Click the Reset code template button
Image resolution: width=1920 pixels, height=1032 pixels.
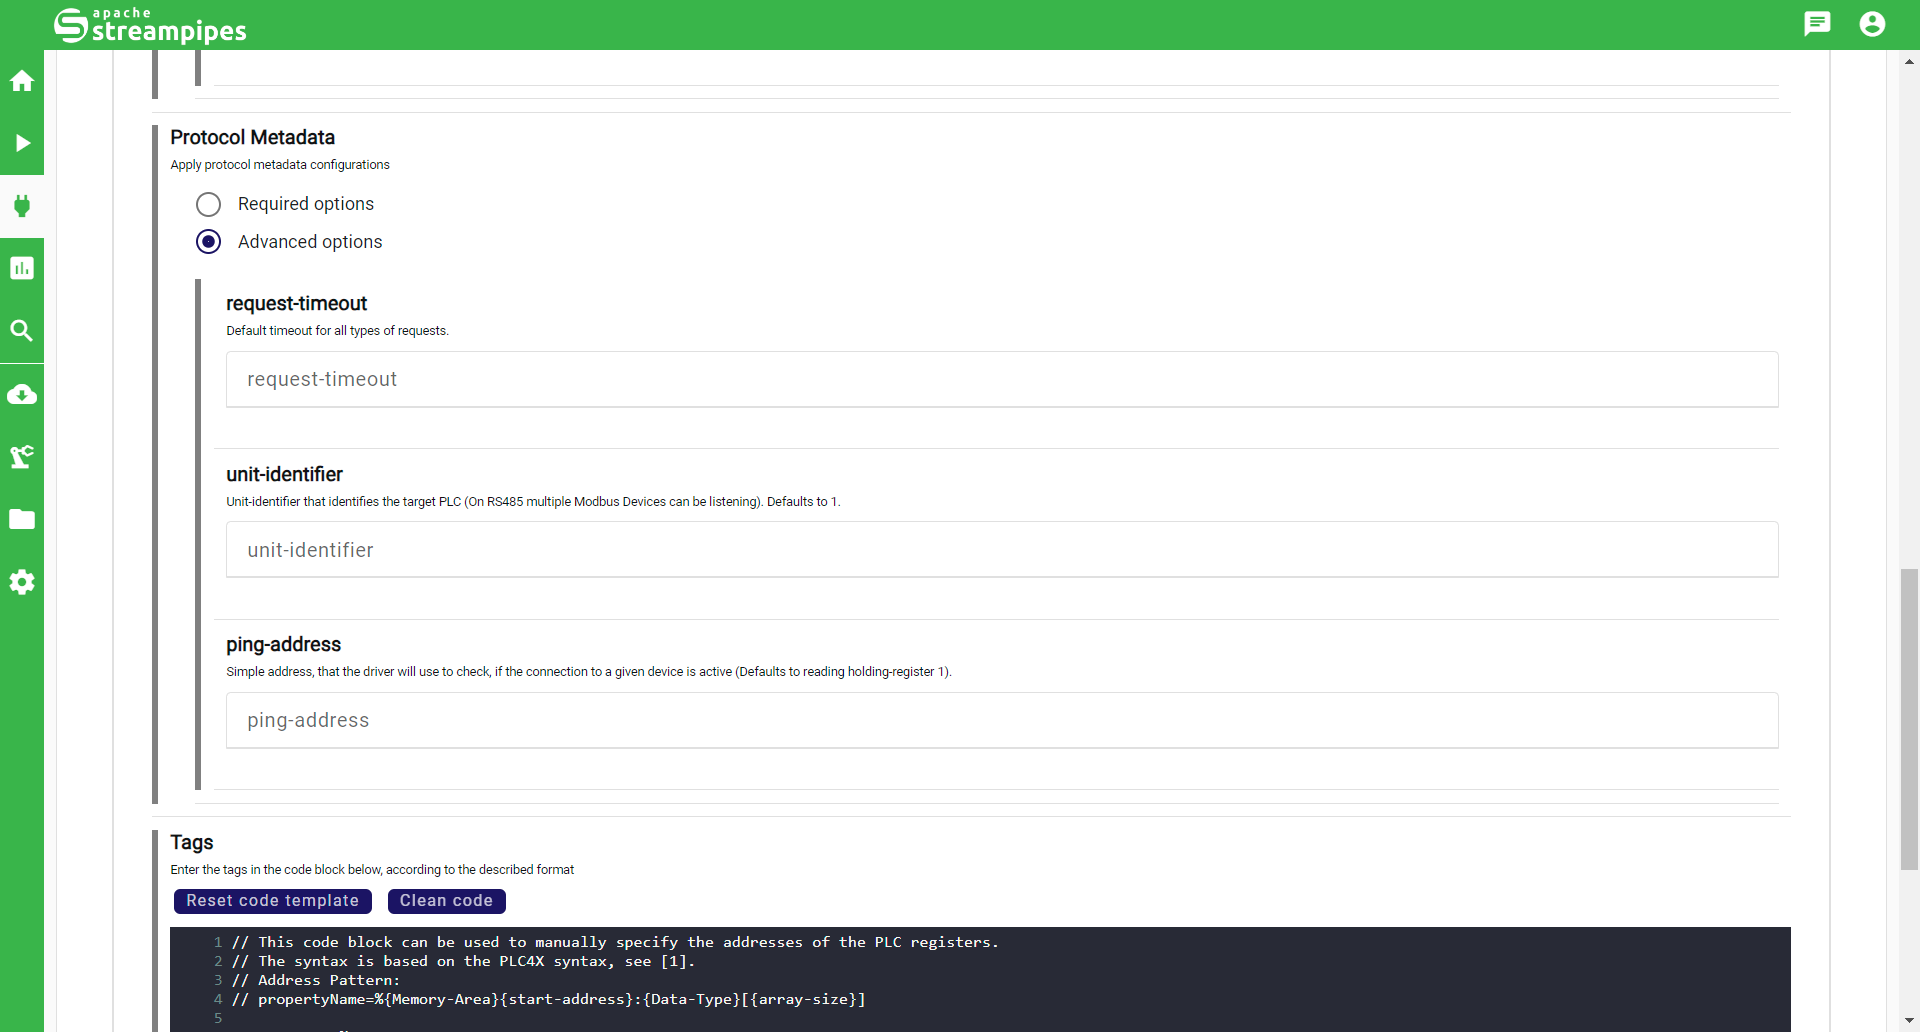pyautogui.click(x=272, y=901)
